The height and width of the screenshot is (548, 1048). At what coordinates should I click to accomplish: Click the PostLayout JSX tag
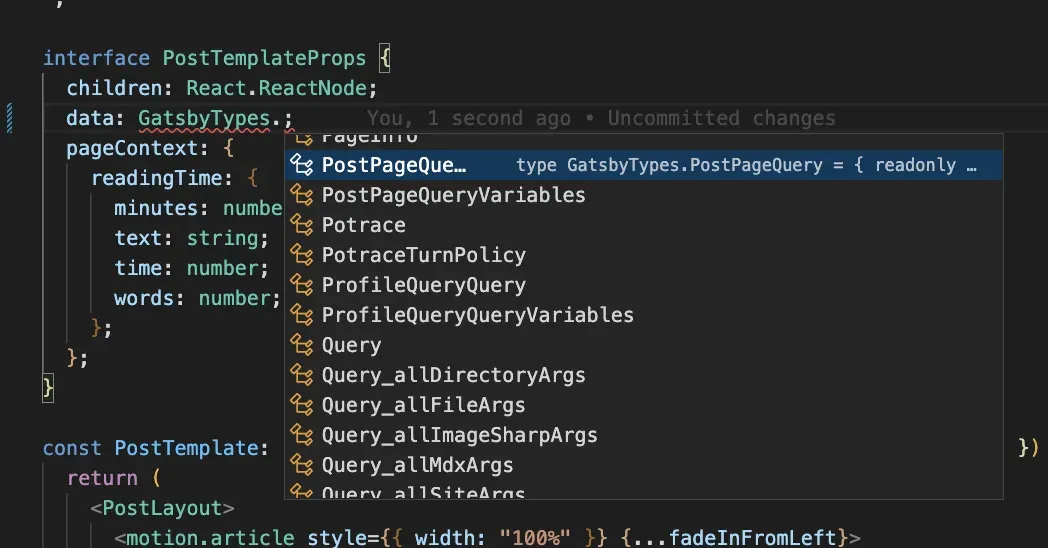click(x=162, y=508)
